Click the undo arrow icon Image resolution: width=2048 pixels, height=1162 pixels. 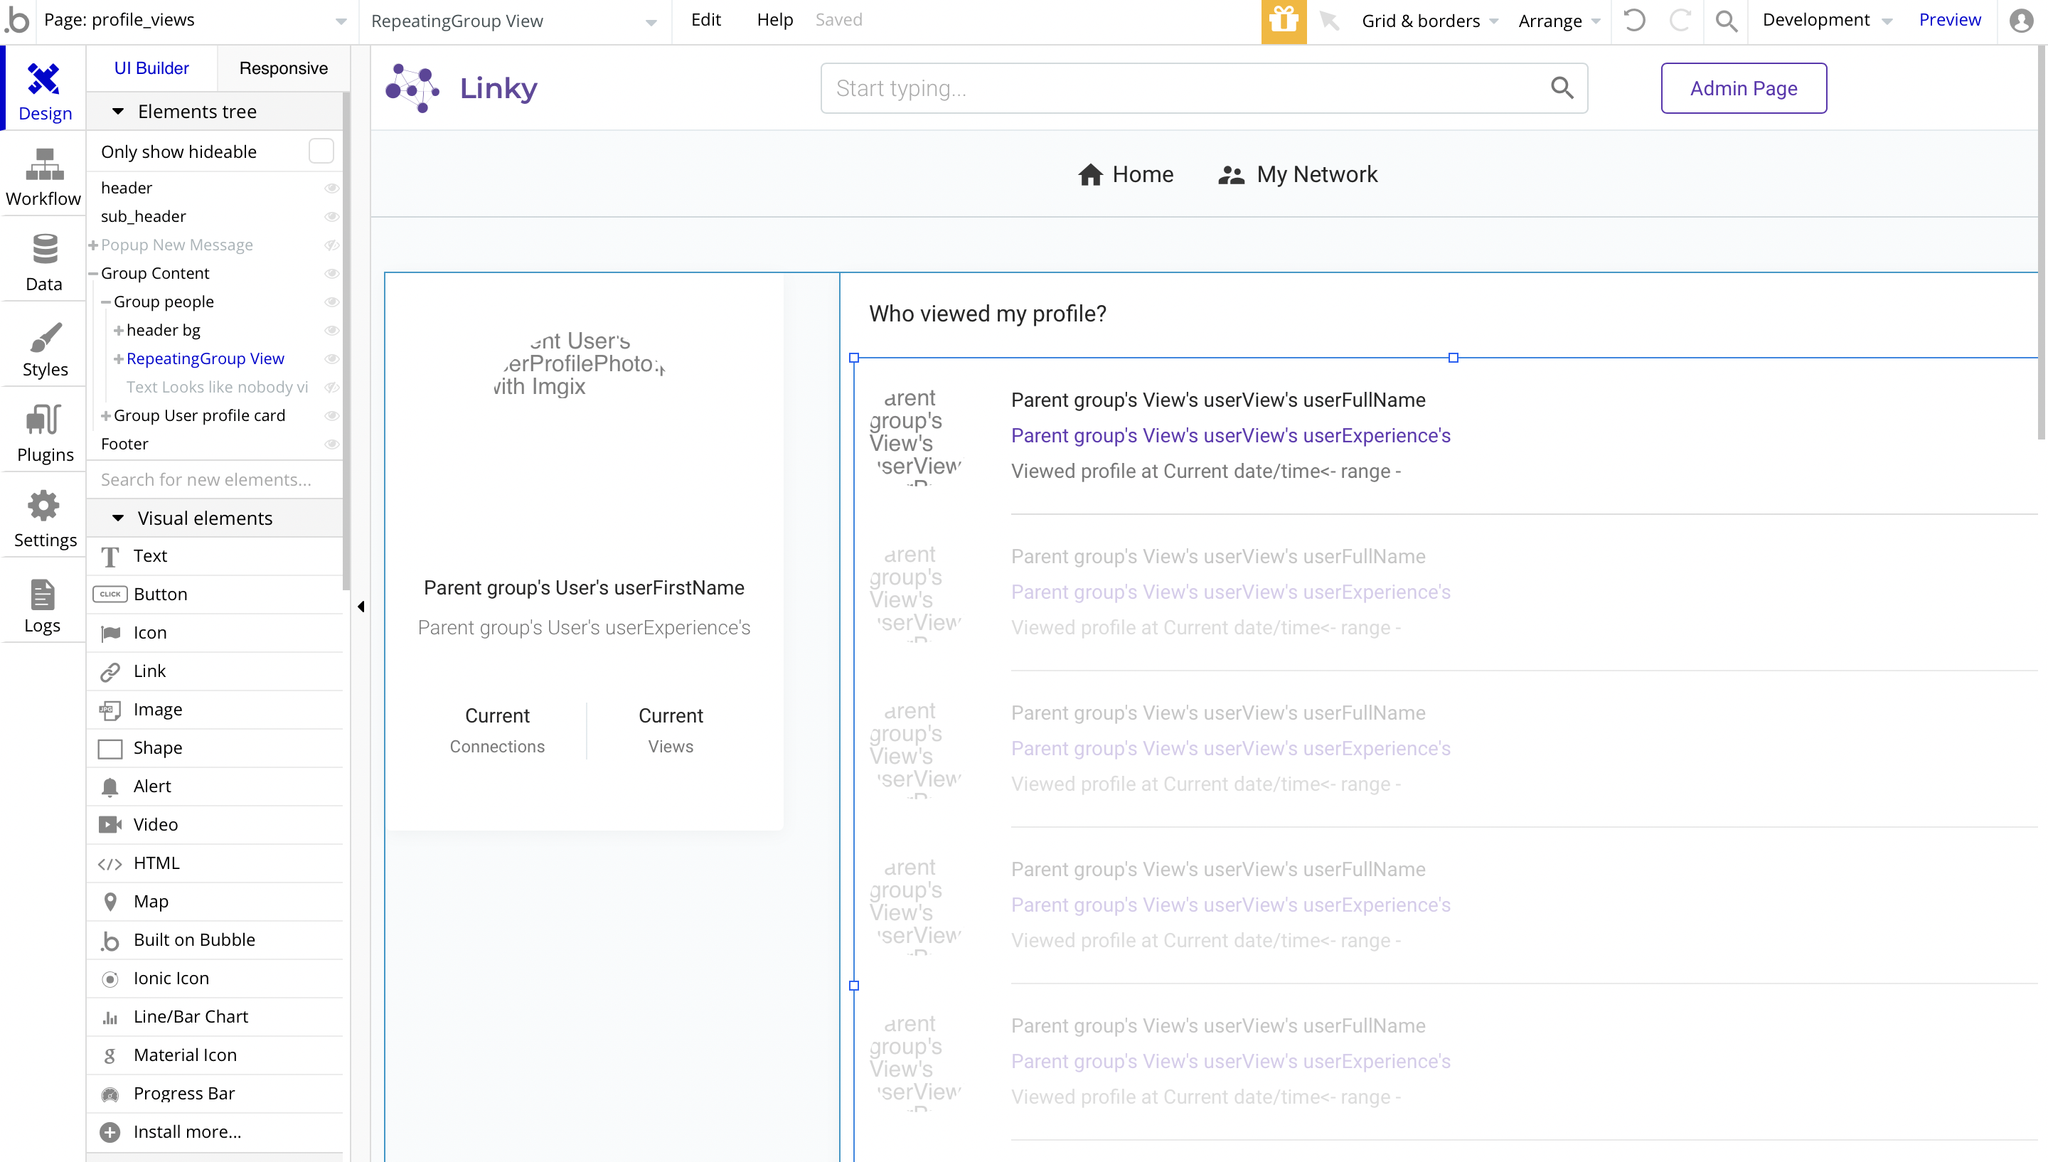1634,21
